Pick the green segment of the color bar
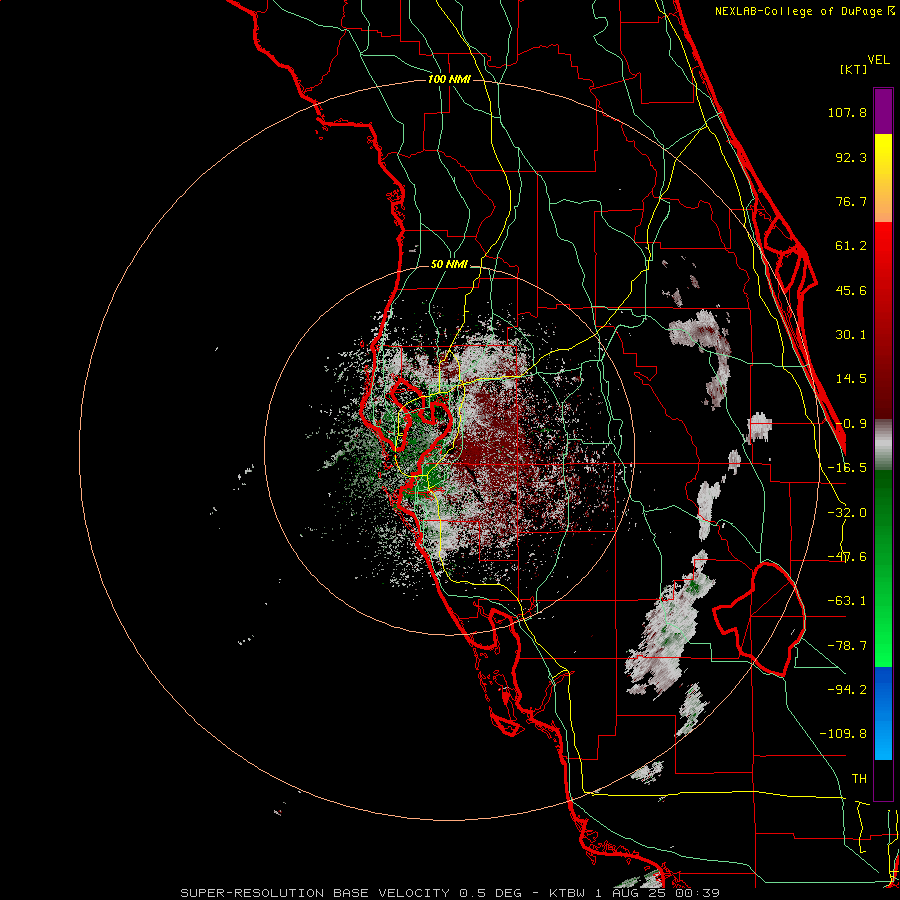The image size is (900, 900). pyautogui.click(x=883, y=568)
